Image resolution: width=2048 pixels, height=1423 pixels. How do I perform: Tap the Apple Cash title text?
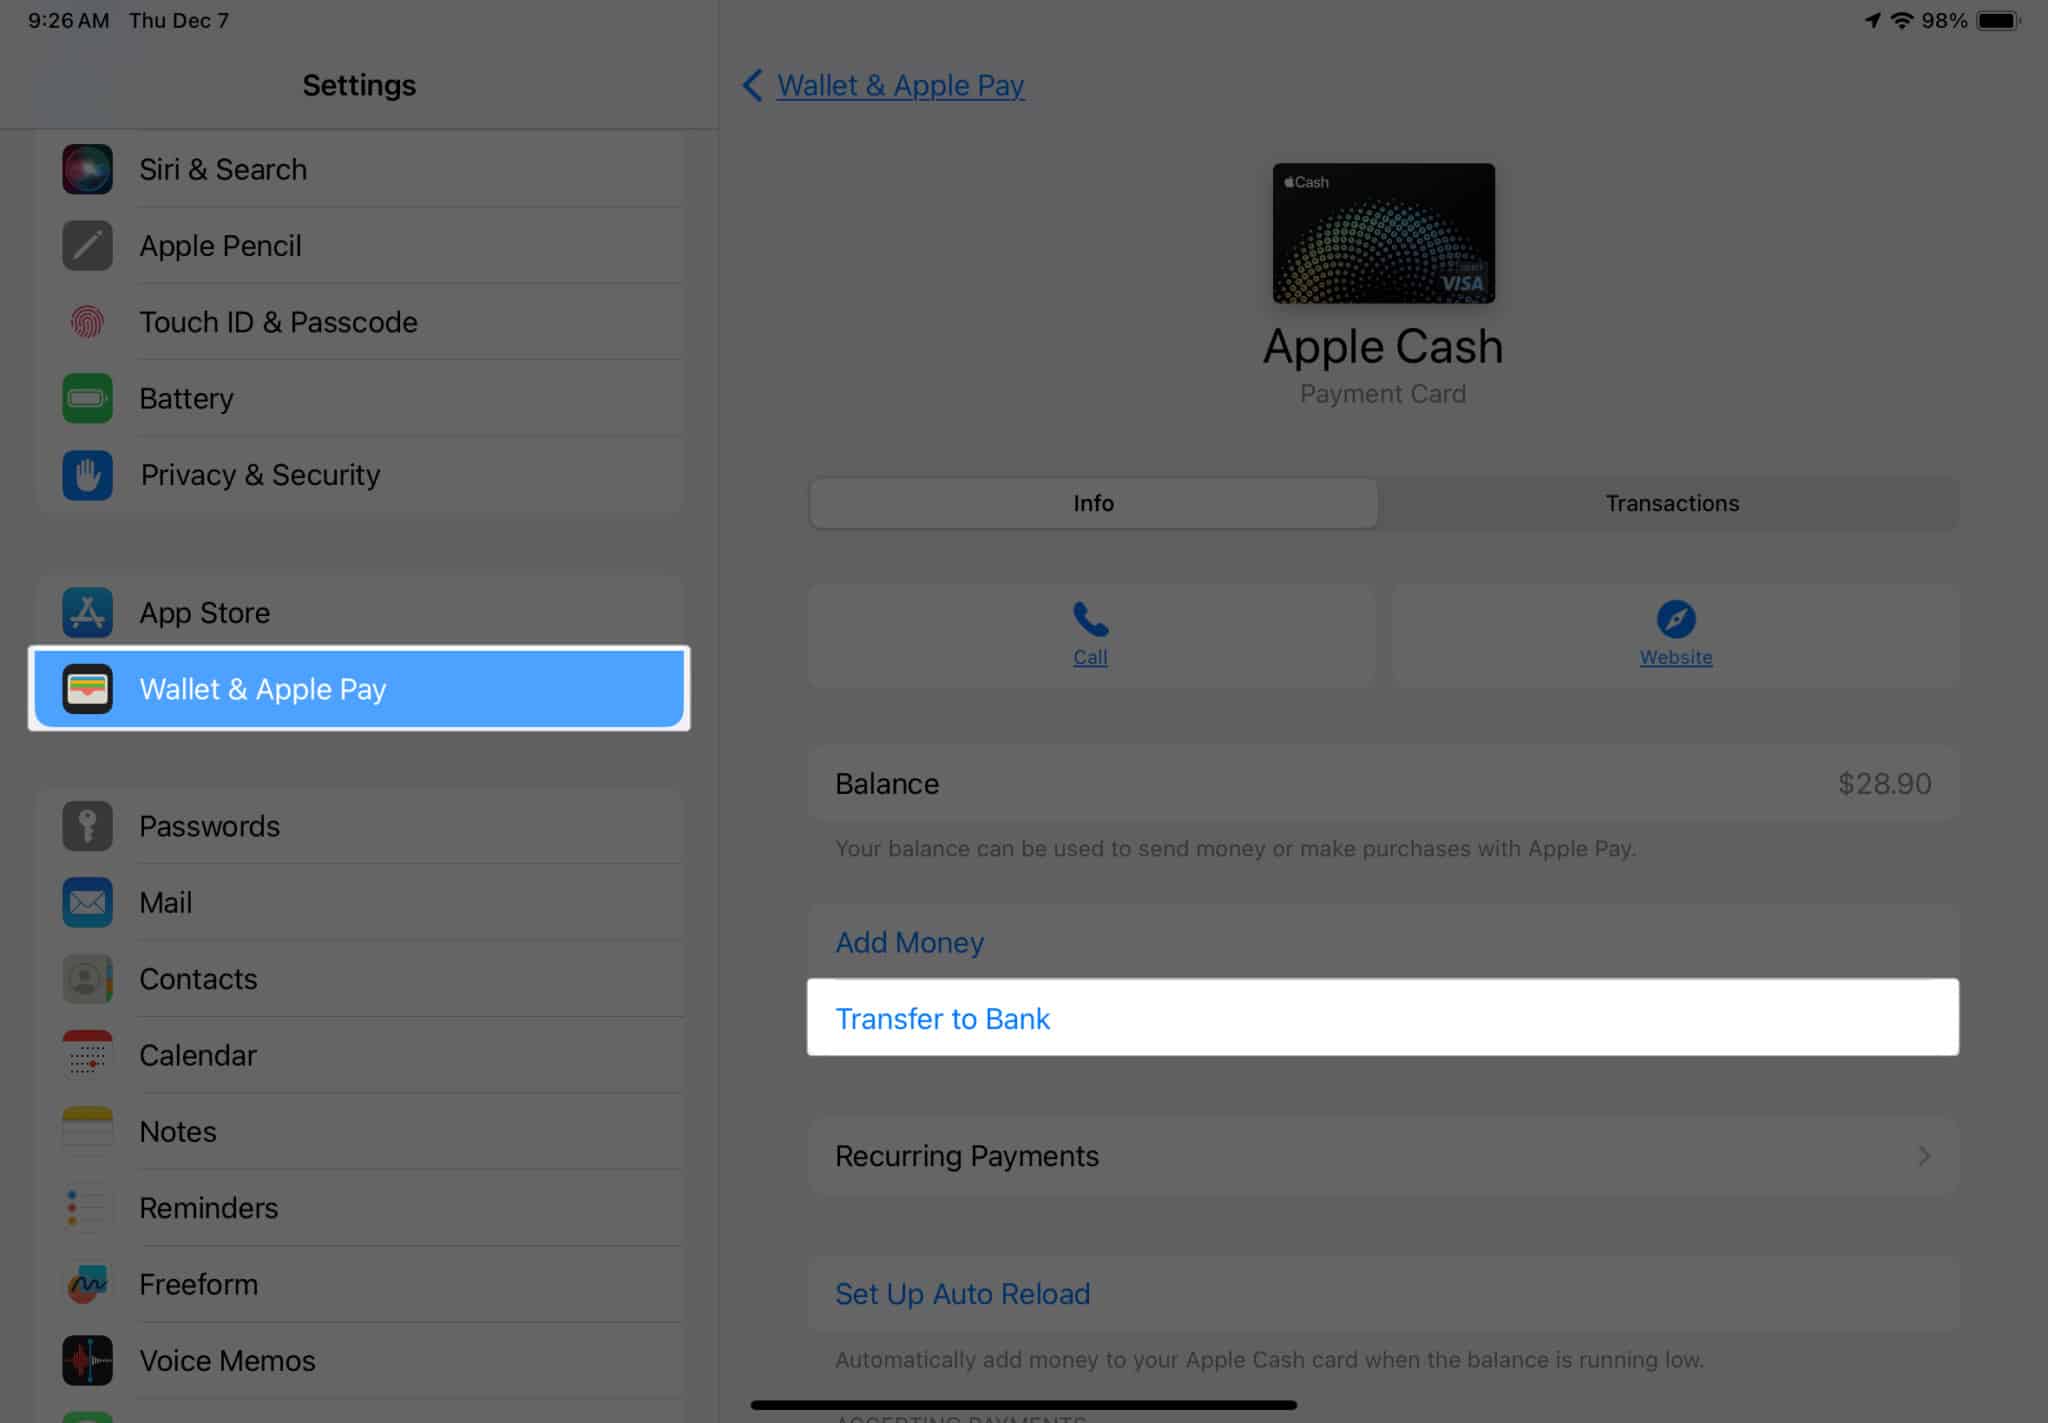tap(1383, 347)
